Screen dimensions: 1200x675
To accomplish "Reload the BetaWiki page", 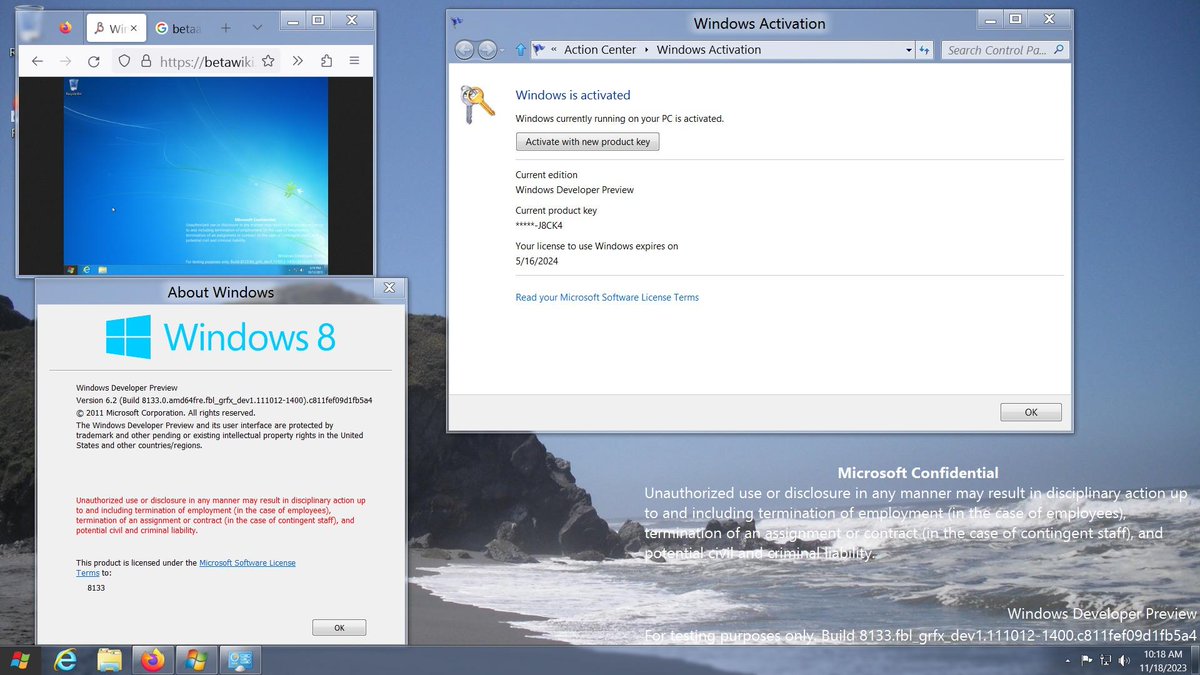I will [x=94, y=61].
